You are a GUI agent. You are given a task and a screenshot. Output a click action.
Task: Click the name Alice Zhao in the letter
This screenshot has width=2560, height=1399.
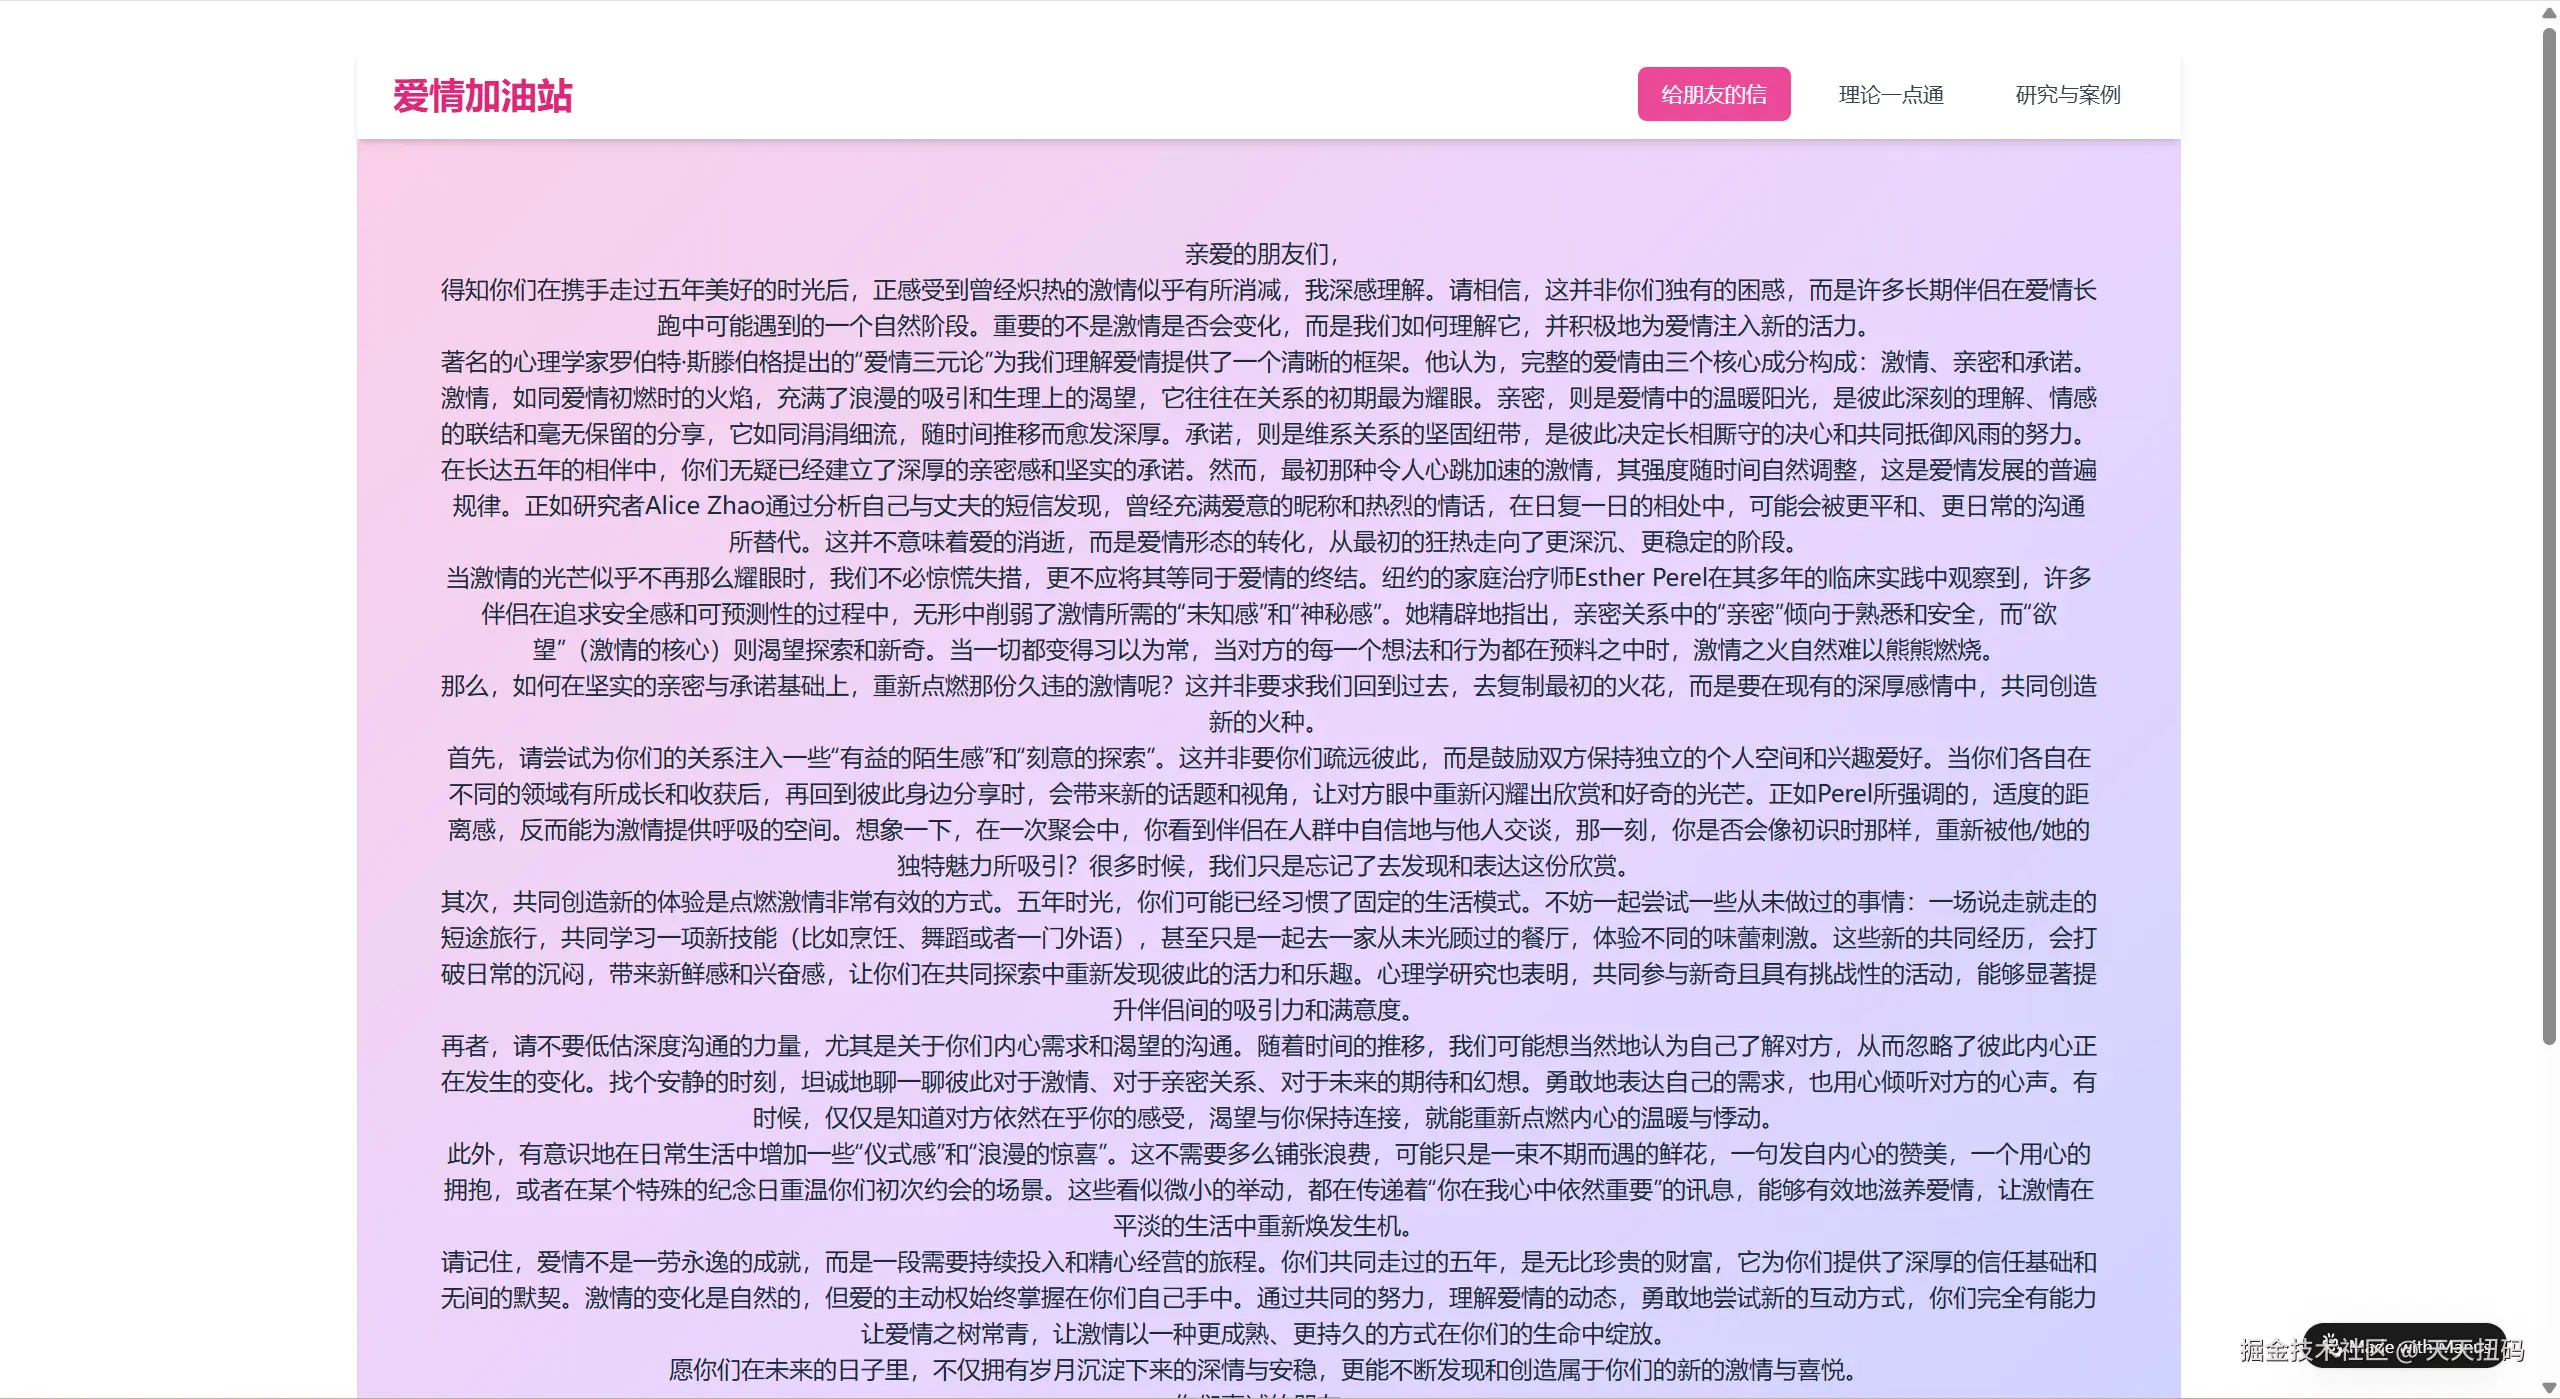pyautogui.click(x=704, y=506)
